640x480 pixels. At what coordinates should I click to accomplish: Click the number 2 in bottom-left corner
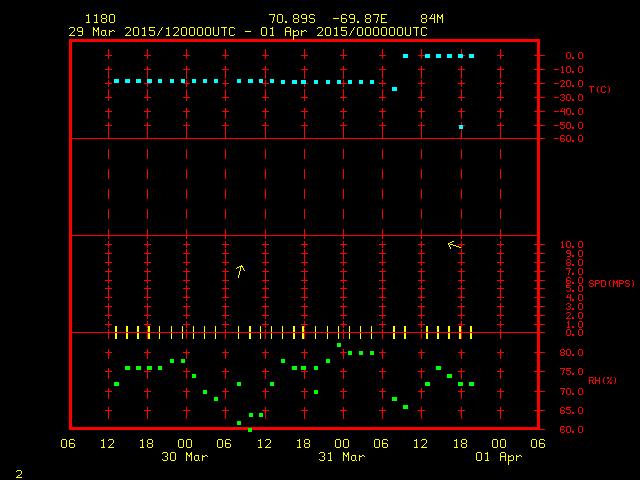coord(18,472)
